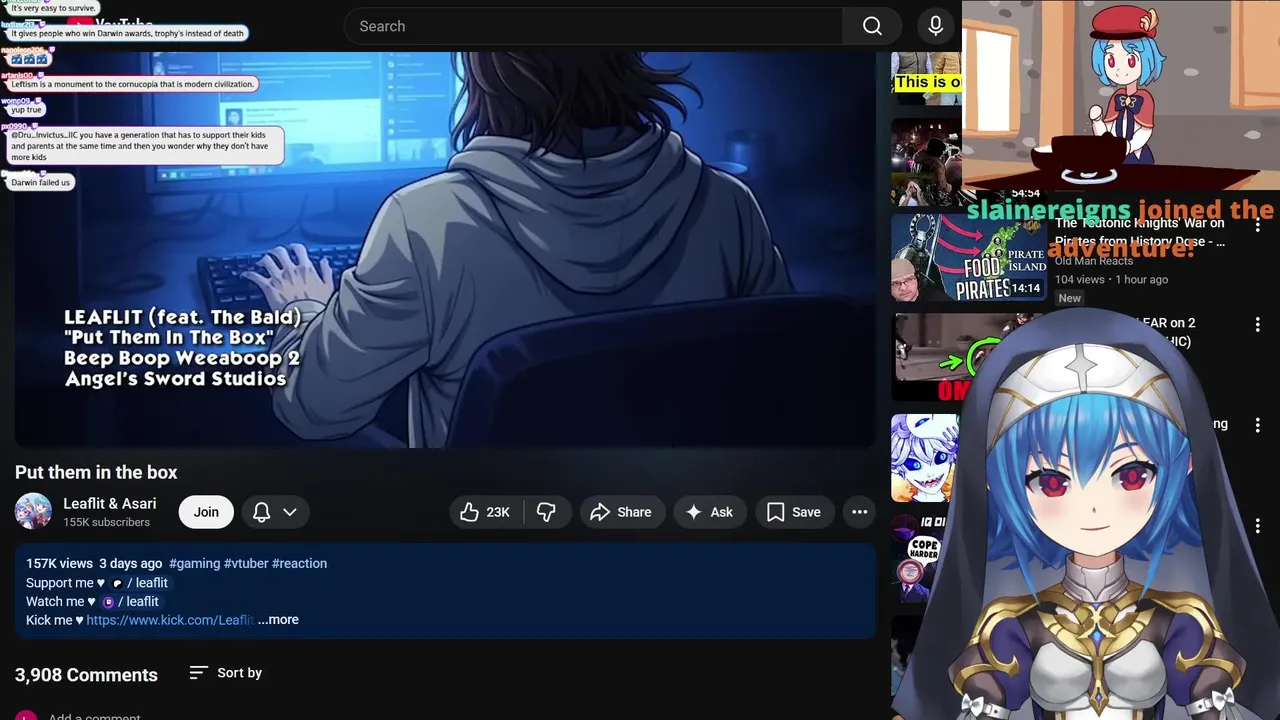The width and height of the screenshot is (1280, 720).
Task: Click the 14:14 duration badge
Action: (x=1025, y=288)
